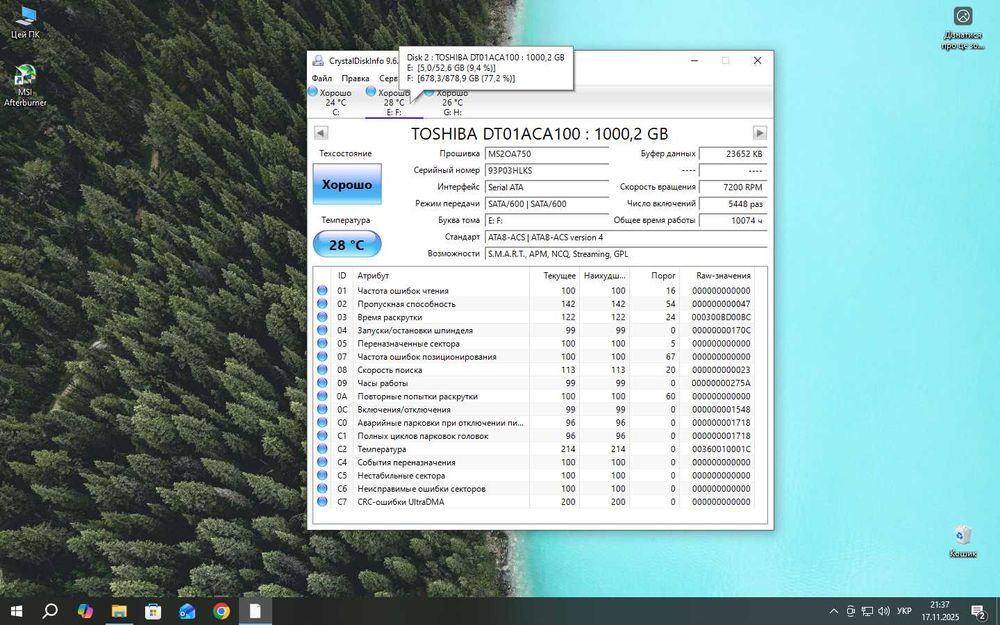Click the Raw-значения column header
Image resolution: width=1000 pixels, height=625 pixels.
(x=717, y=276)
